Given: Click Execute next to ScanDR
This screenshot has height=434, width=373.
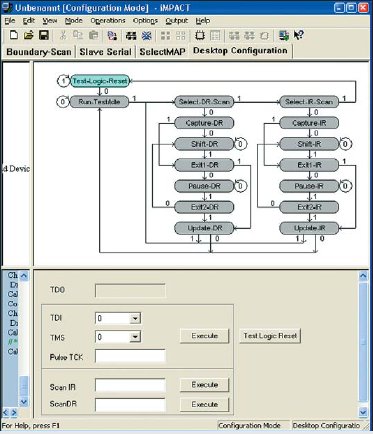Looking at the screenshot, I should (x=204, y=404).
